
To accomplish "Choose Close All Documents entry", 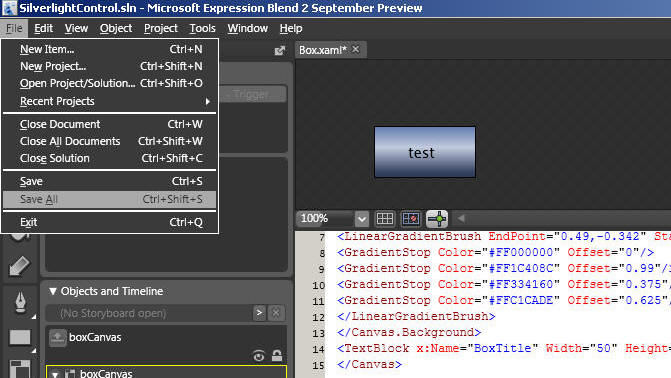I will coord(110,141).
